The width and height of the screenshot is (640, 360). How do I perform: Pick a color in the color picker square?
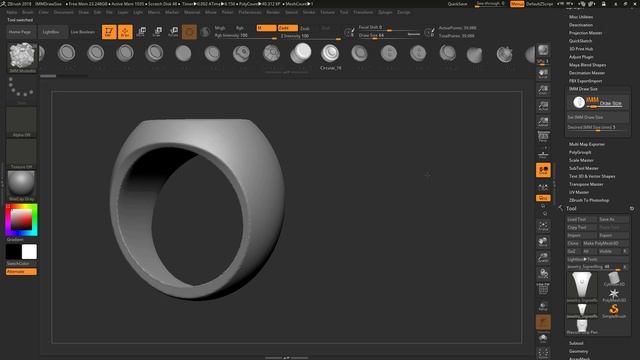point(21,220)
